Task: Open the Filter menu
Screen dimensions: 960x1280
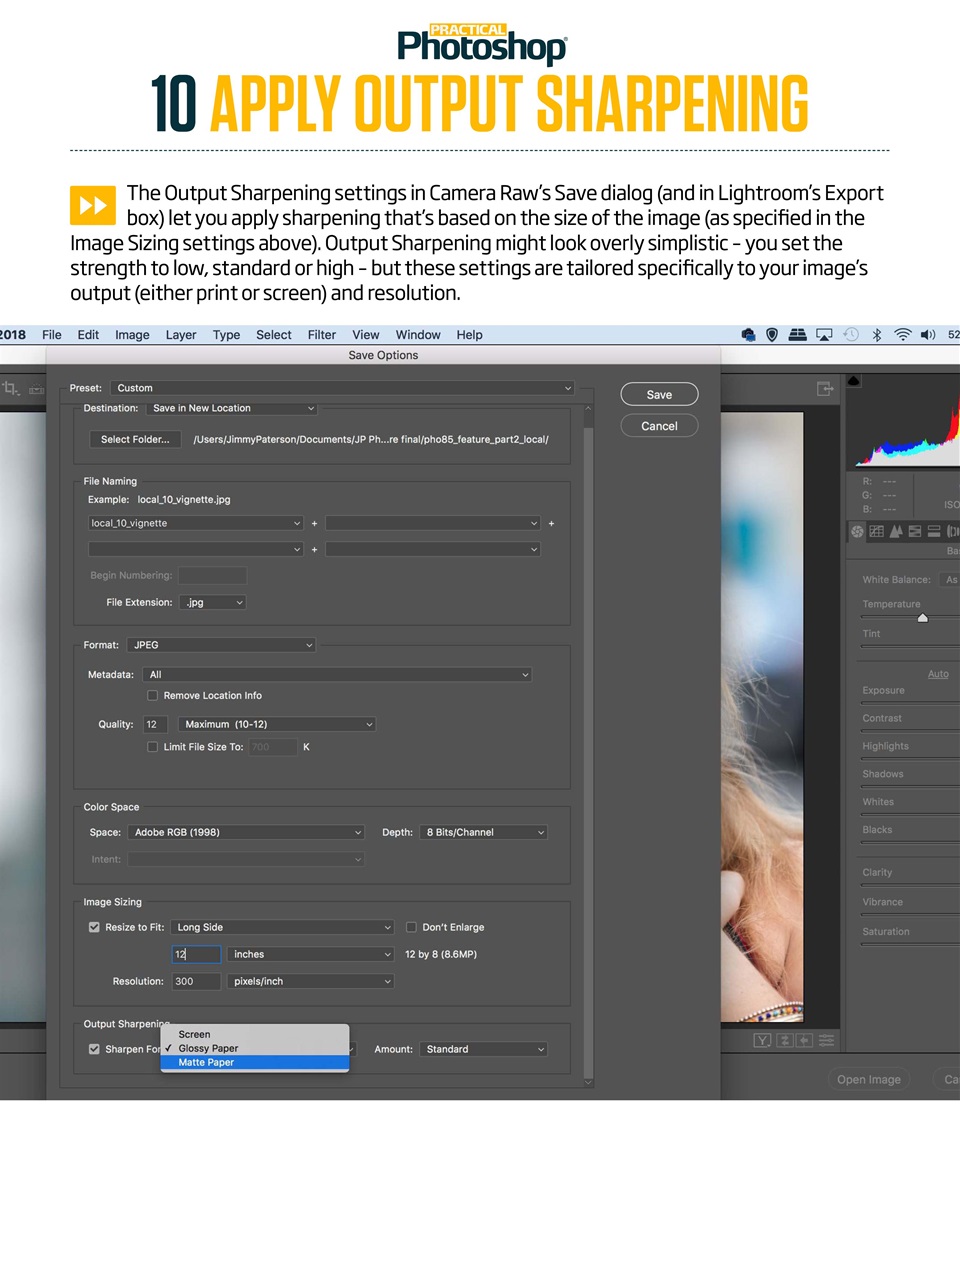Action: (321, 334)
